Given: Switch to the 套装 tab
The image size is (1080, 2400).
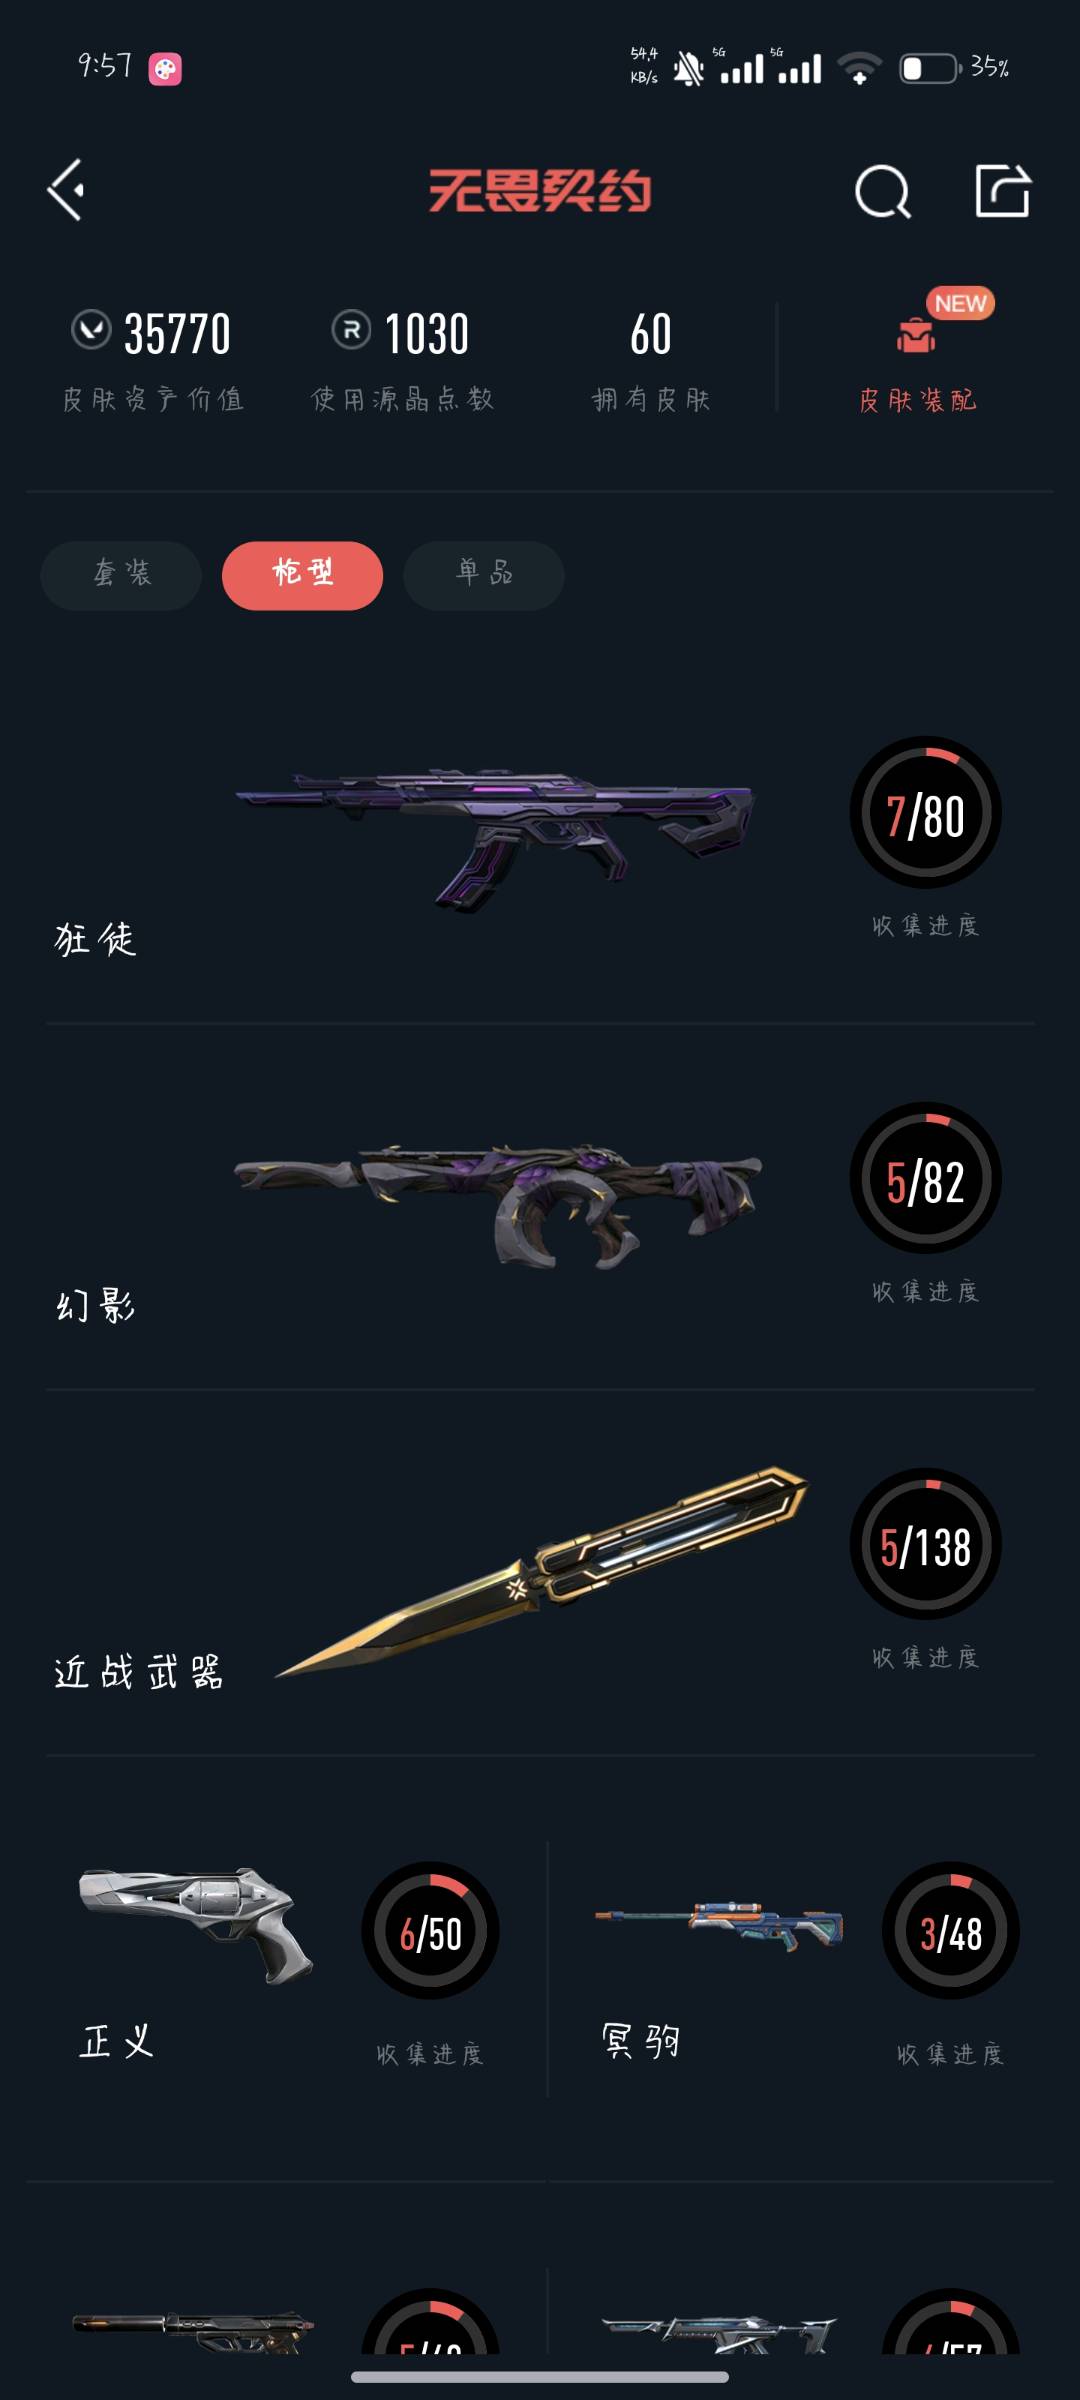Looking at the screenshot, I should (121, 575).
